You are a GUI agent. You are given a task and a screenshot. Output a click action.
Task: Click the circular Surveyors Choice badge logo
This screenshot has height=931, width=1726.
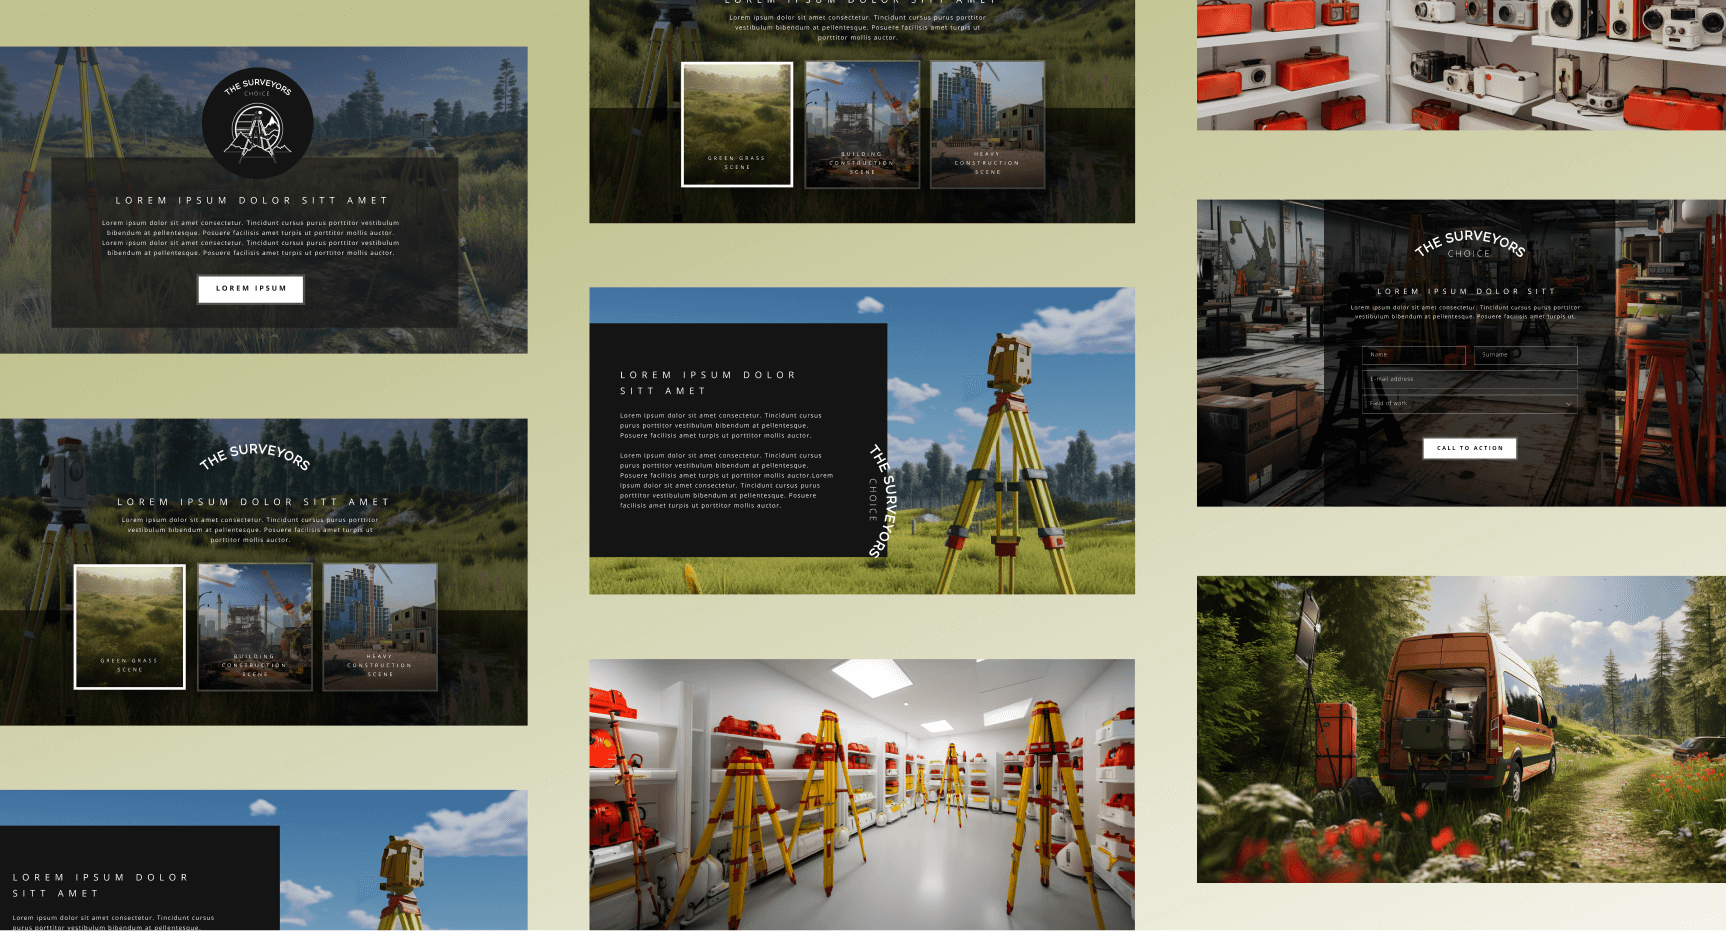click(257, 123)
